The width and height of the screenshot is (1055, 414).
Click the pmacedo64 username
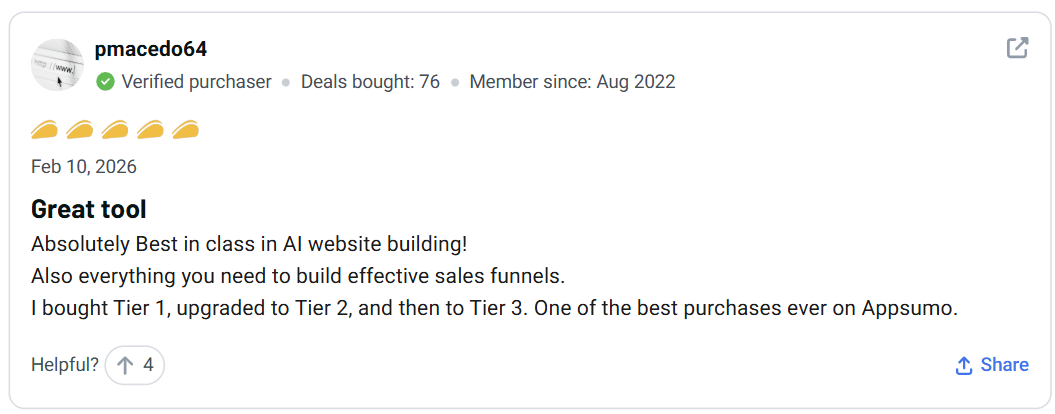150,50
